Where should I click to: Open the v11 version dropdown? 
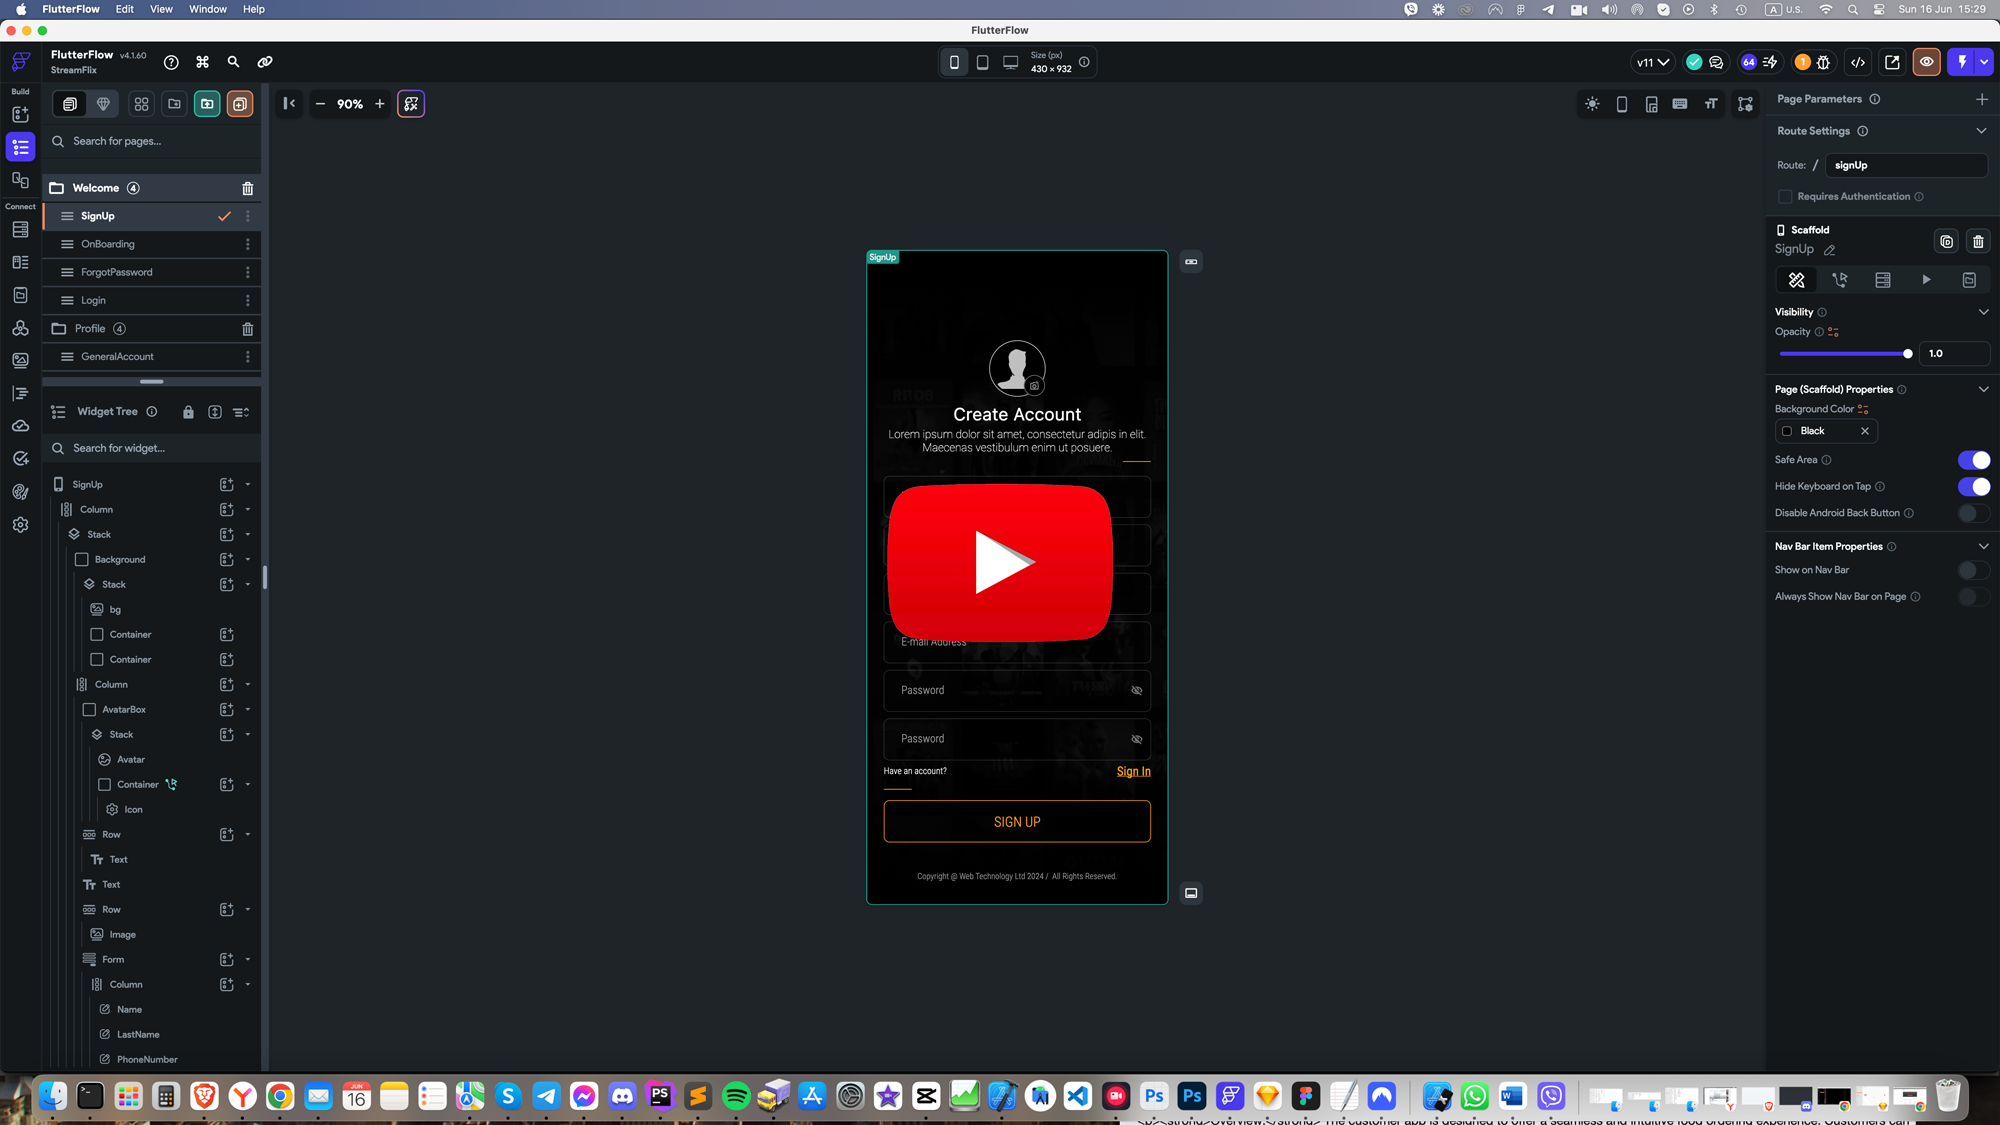point(1652,62)
